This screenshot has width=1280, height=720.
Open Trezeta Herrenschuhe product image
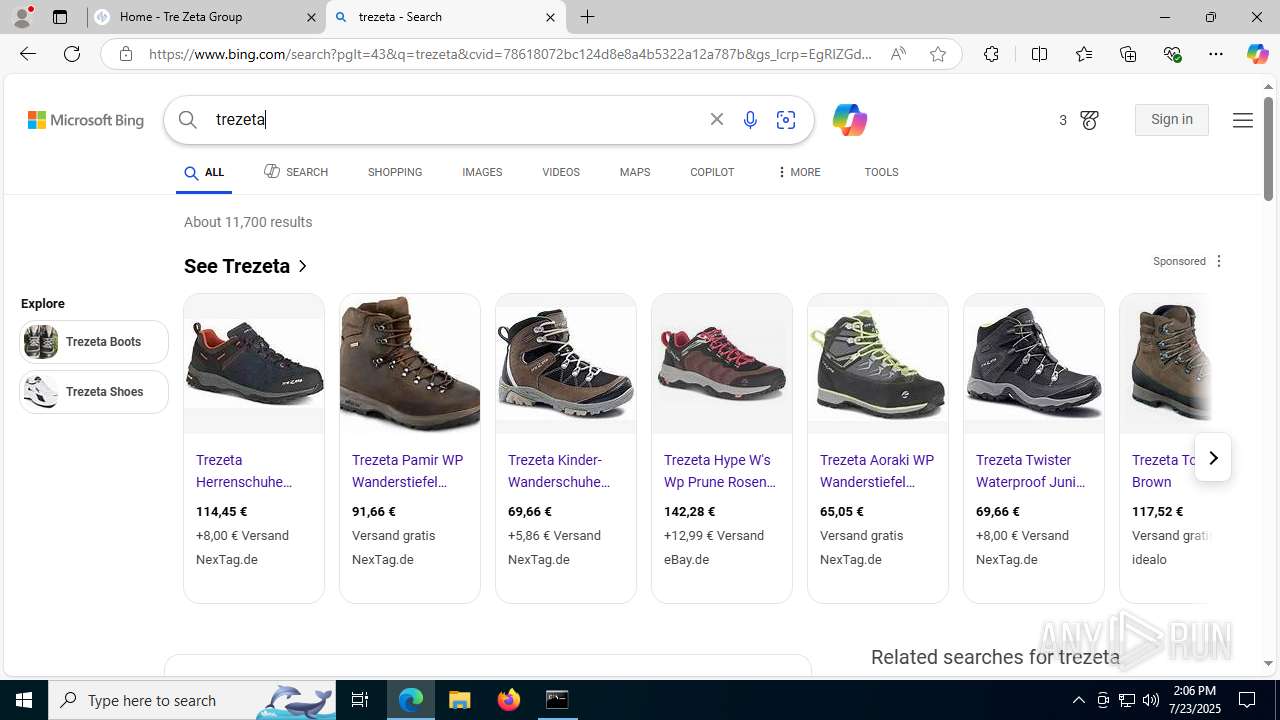point(254,364)
